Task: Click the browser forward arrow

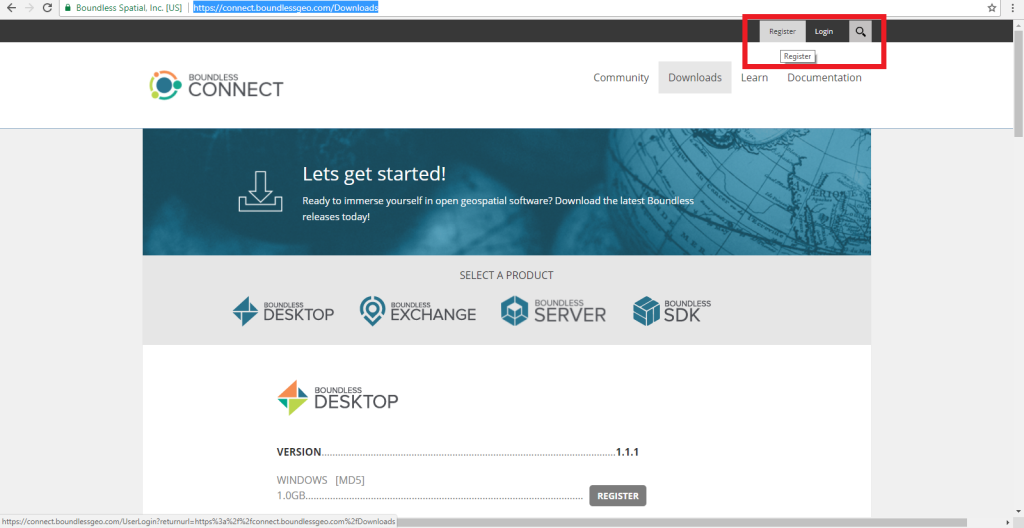Action: coord(29,8)
